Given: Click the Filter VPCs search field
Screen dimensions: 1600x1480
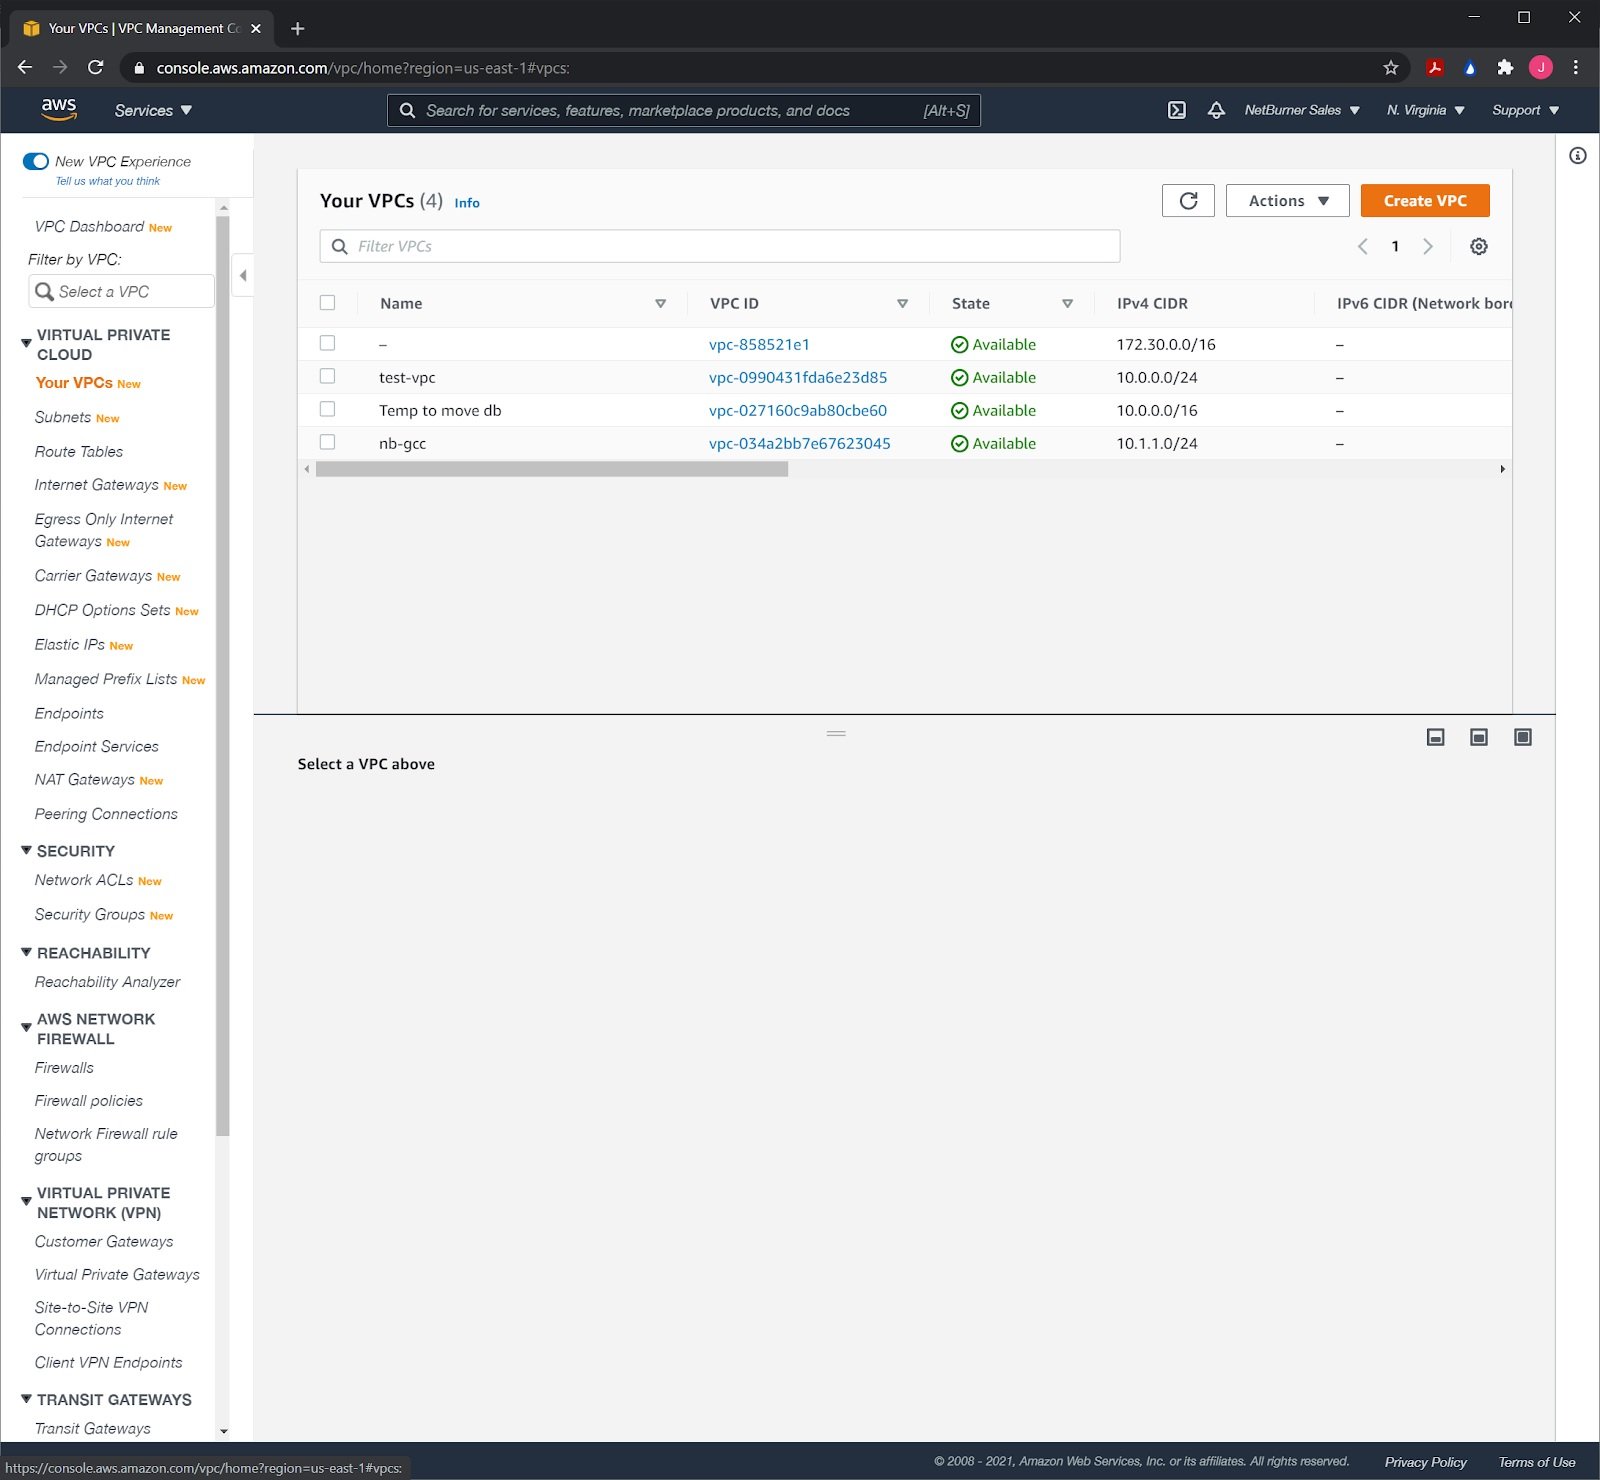Looking at the screenshot, I should pyautogui.click(x=720, y=247).
